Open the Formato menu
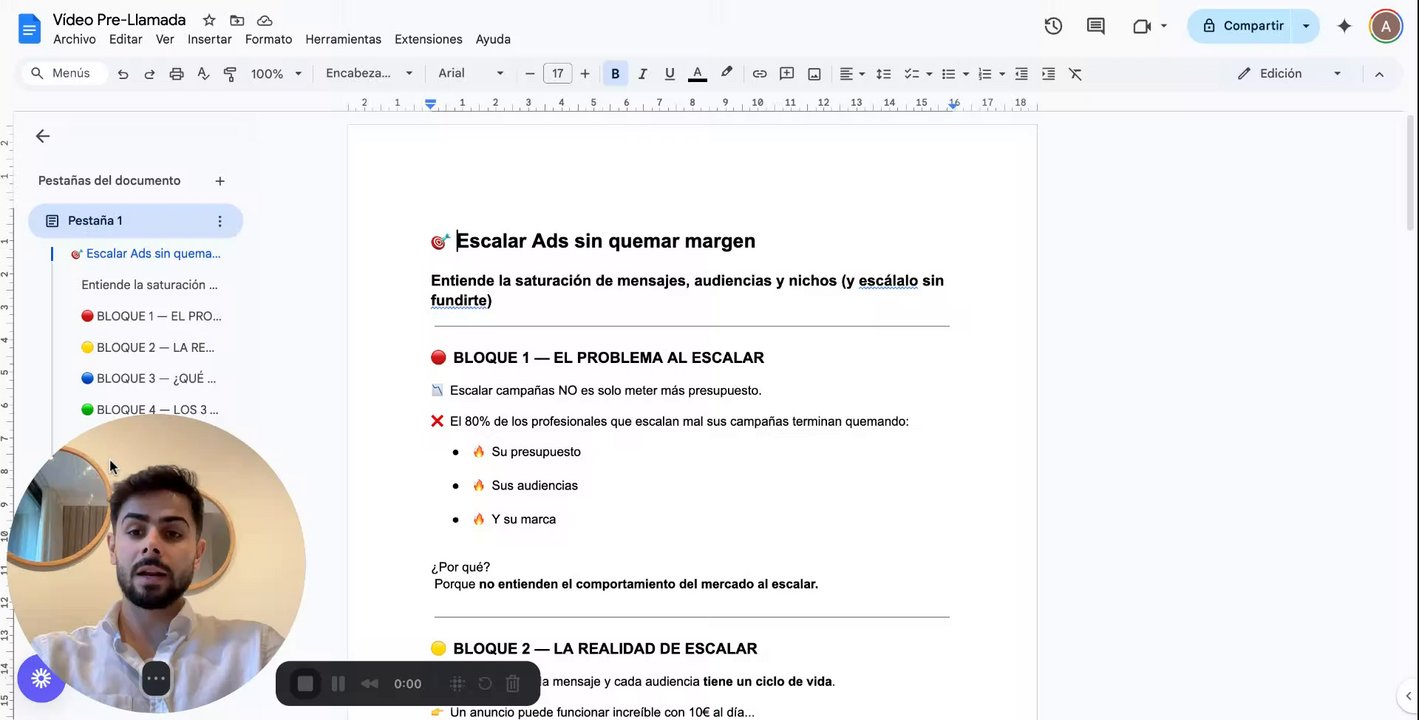This screenshot has height=720, width=1419. click(268, 39)
